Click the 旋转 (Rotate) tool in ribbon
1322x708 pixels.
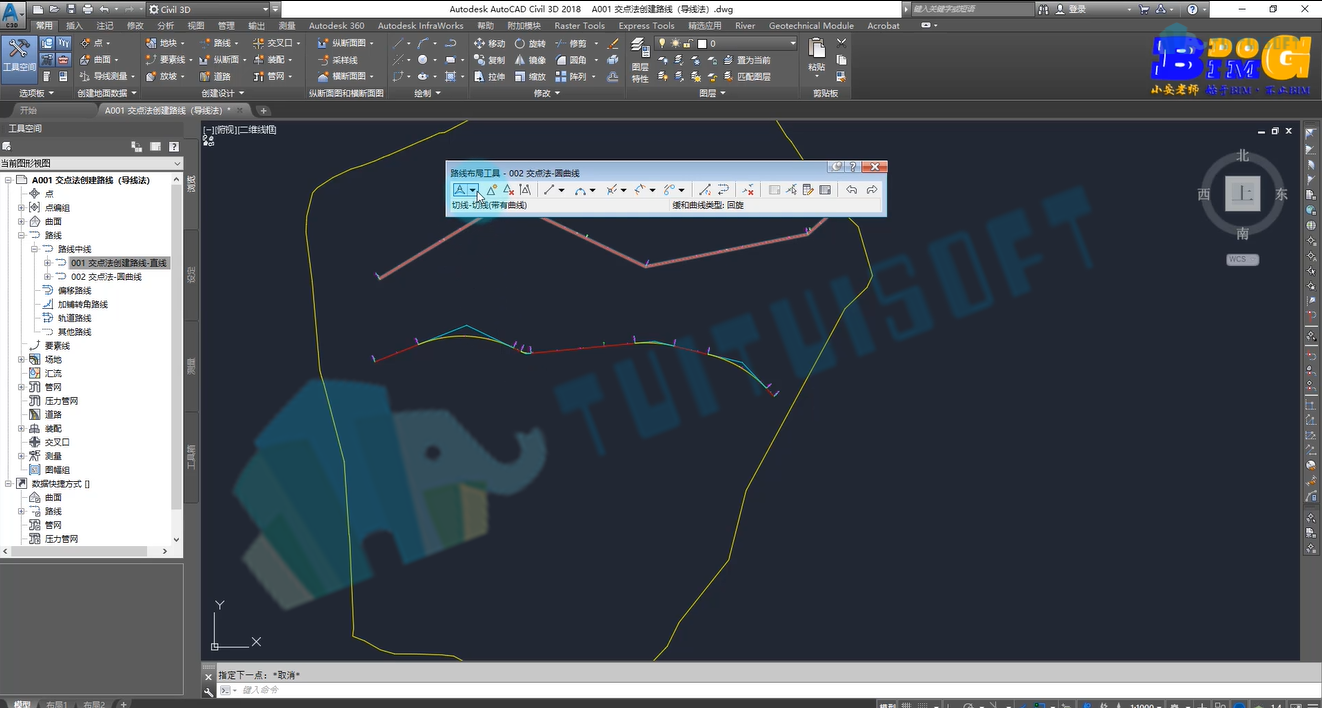pos(530,44)
